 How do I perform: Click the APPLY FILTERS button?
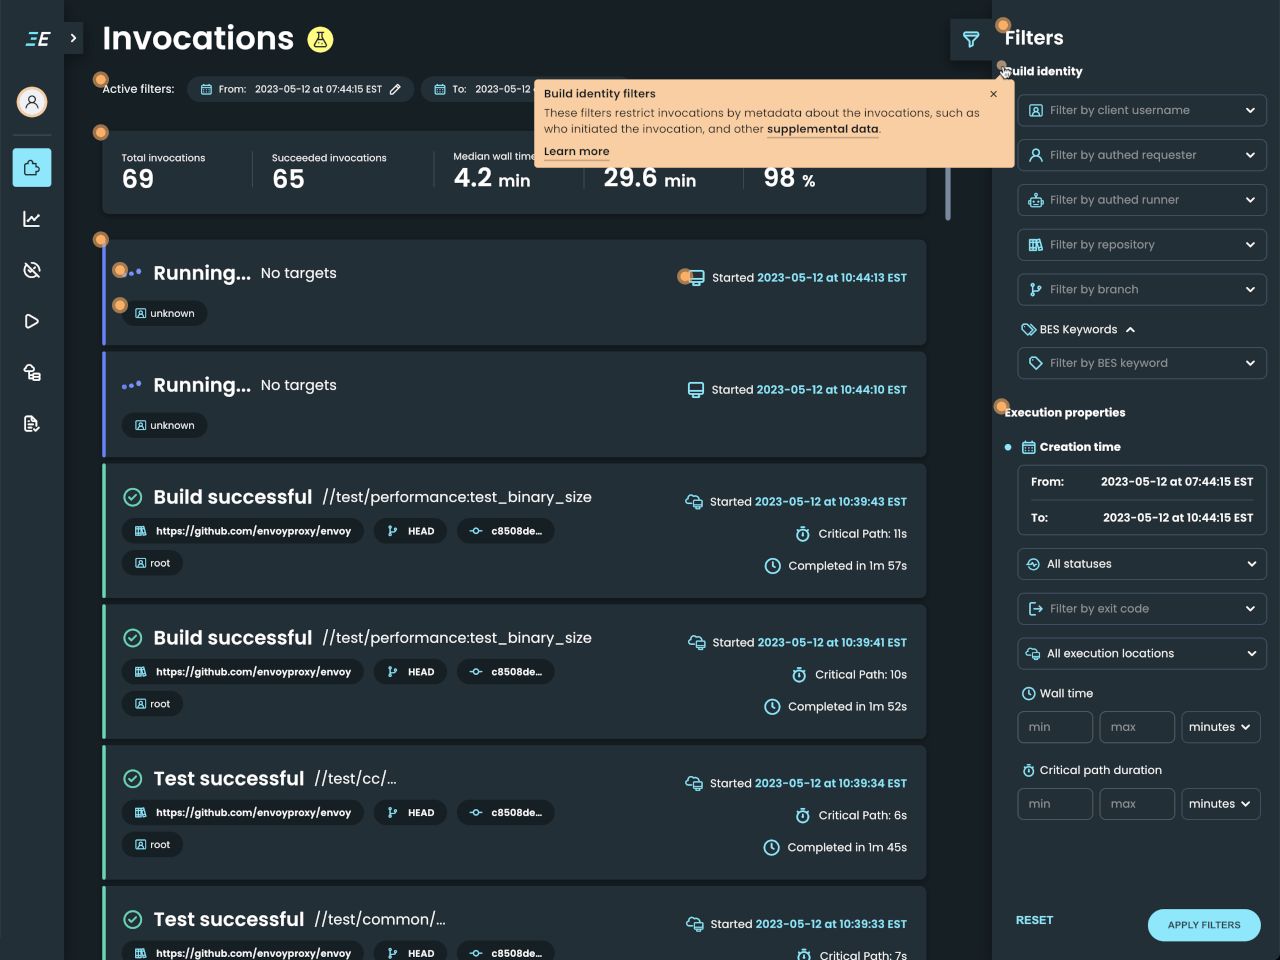click(1203, 925)
